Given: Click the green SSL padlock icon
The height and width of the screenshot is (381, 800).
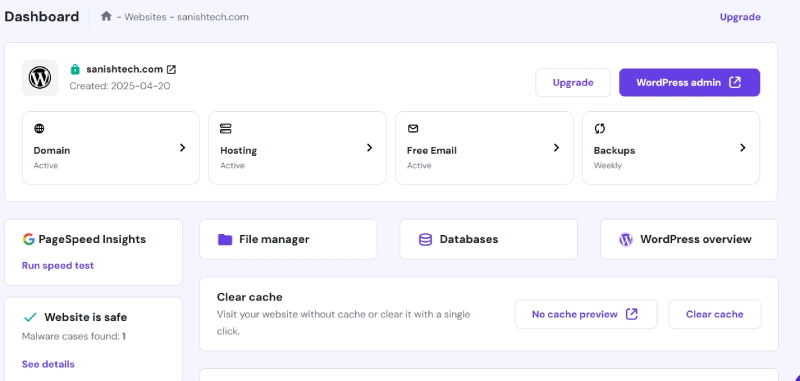Looking at the screenshot, I should tap(75, 69).
